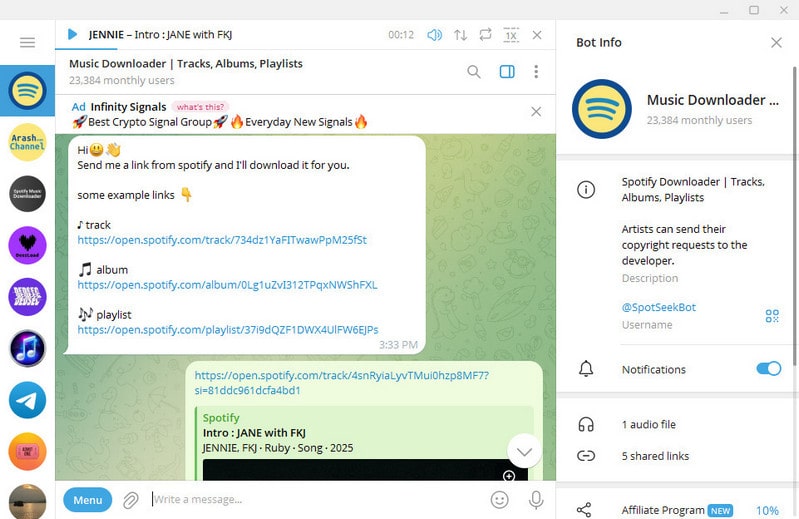Screen dimensions: 799x519
Task: Focus the Write a message field
Action: pyautogui.click(x=316, y=500)
